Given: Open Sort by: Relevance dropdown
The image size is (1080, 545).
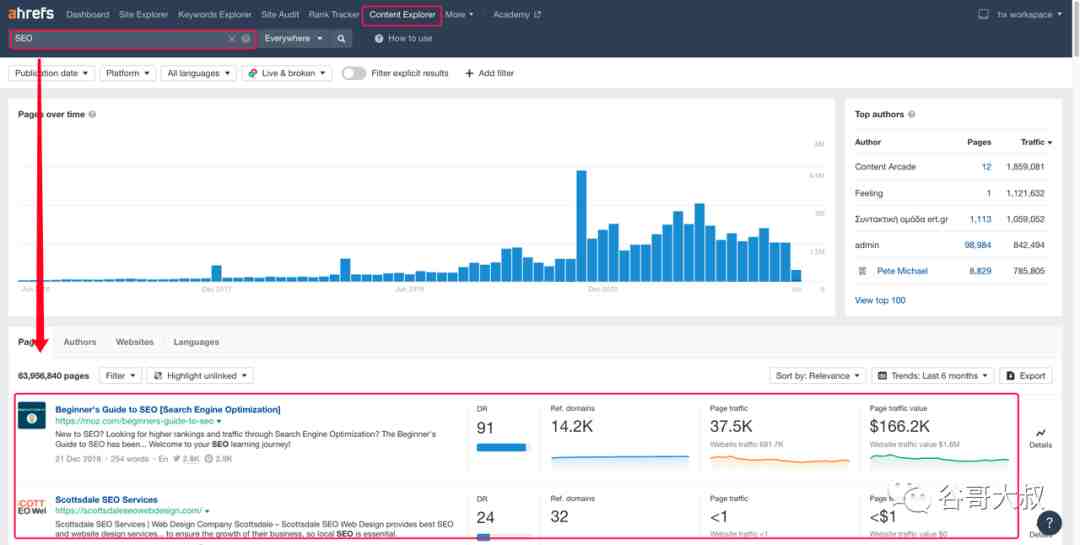Looking at the screenshot, I should pos(818,376).
